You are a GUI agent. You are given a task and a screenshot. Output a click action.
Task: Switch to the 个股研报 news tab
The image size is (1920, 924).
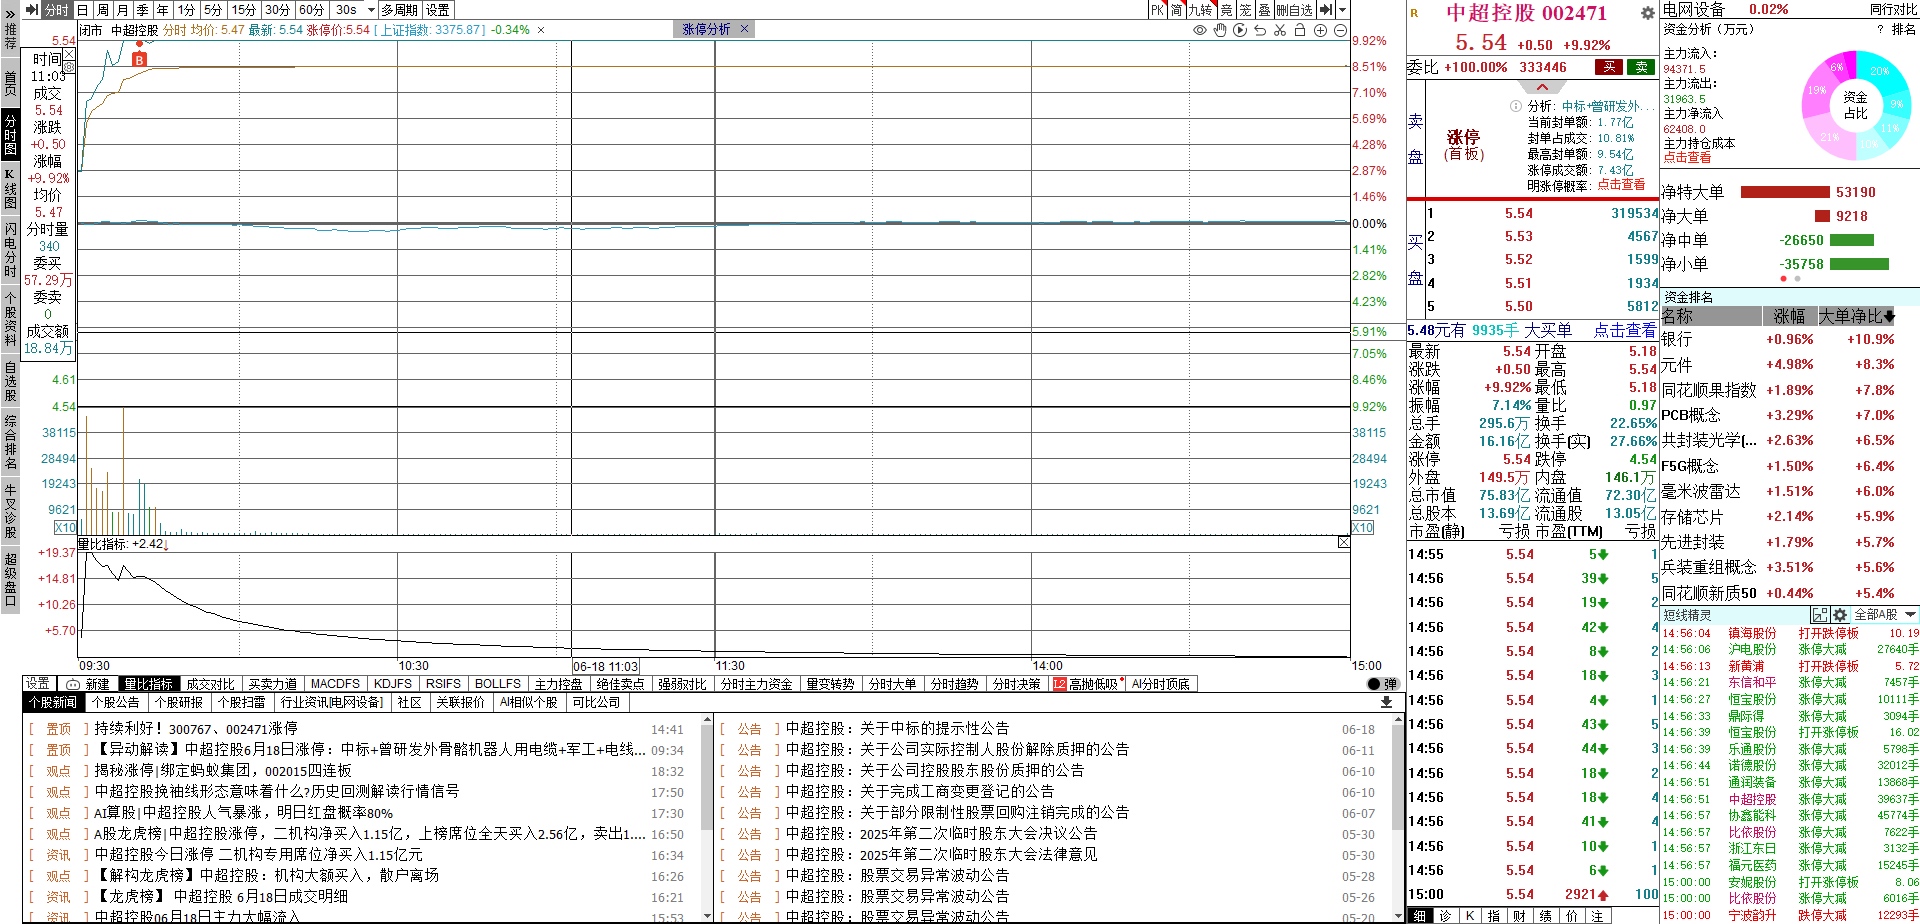[x=179, y=702]
